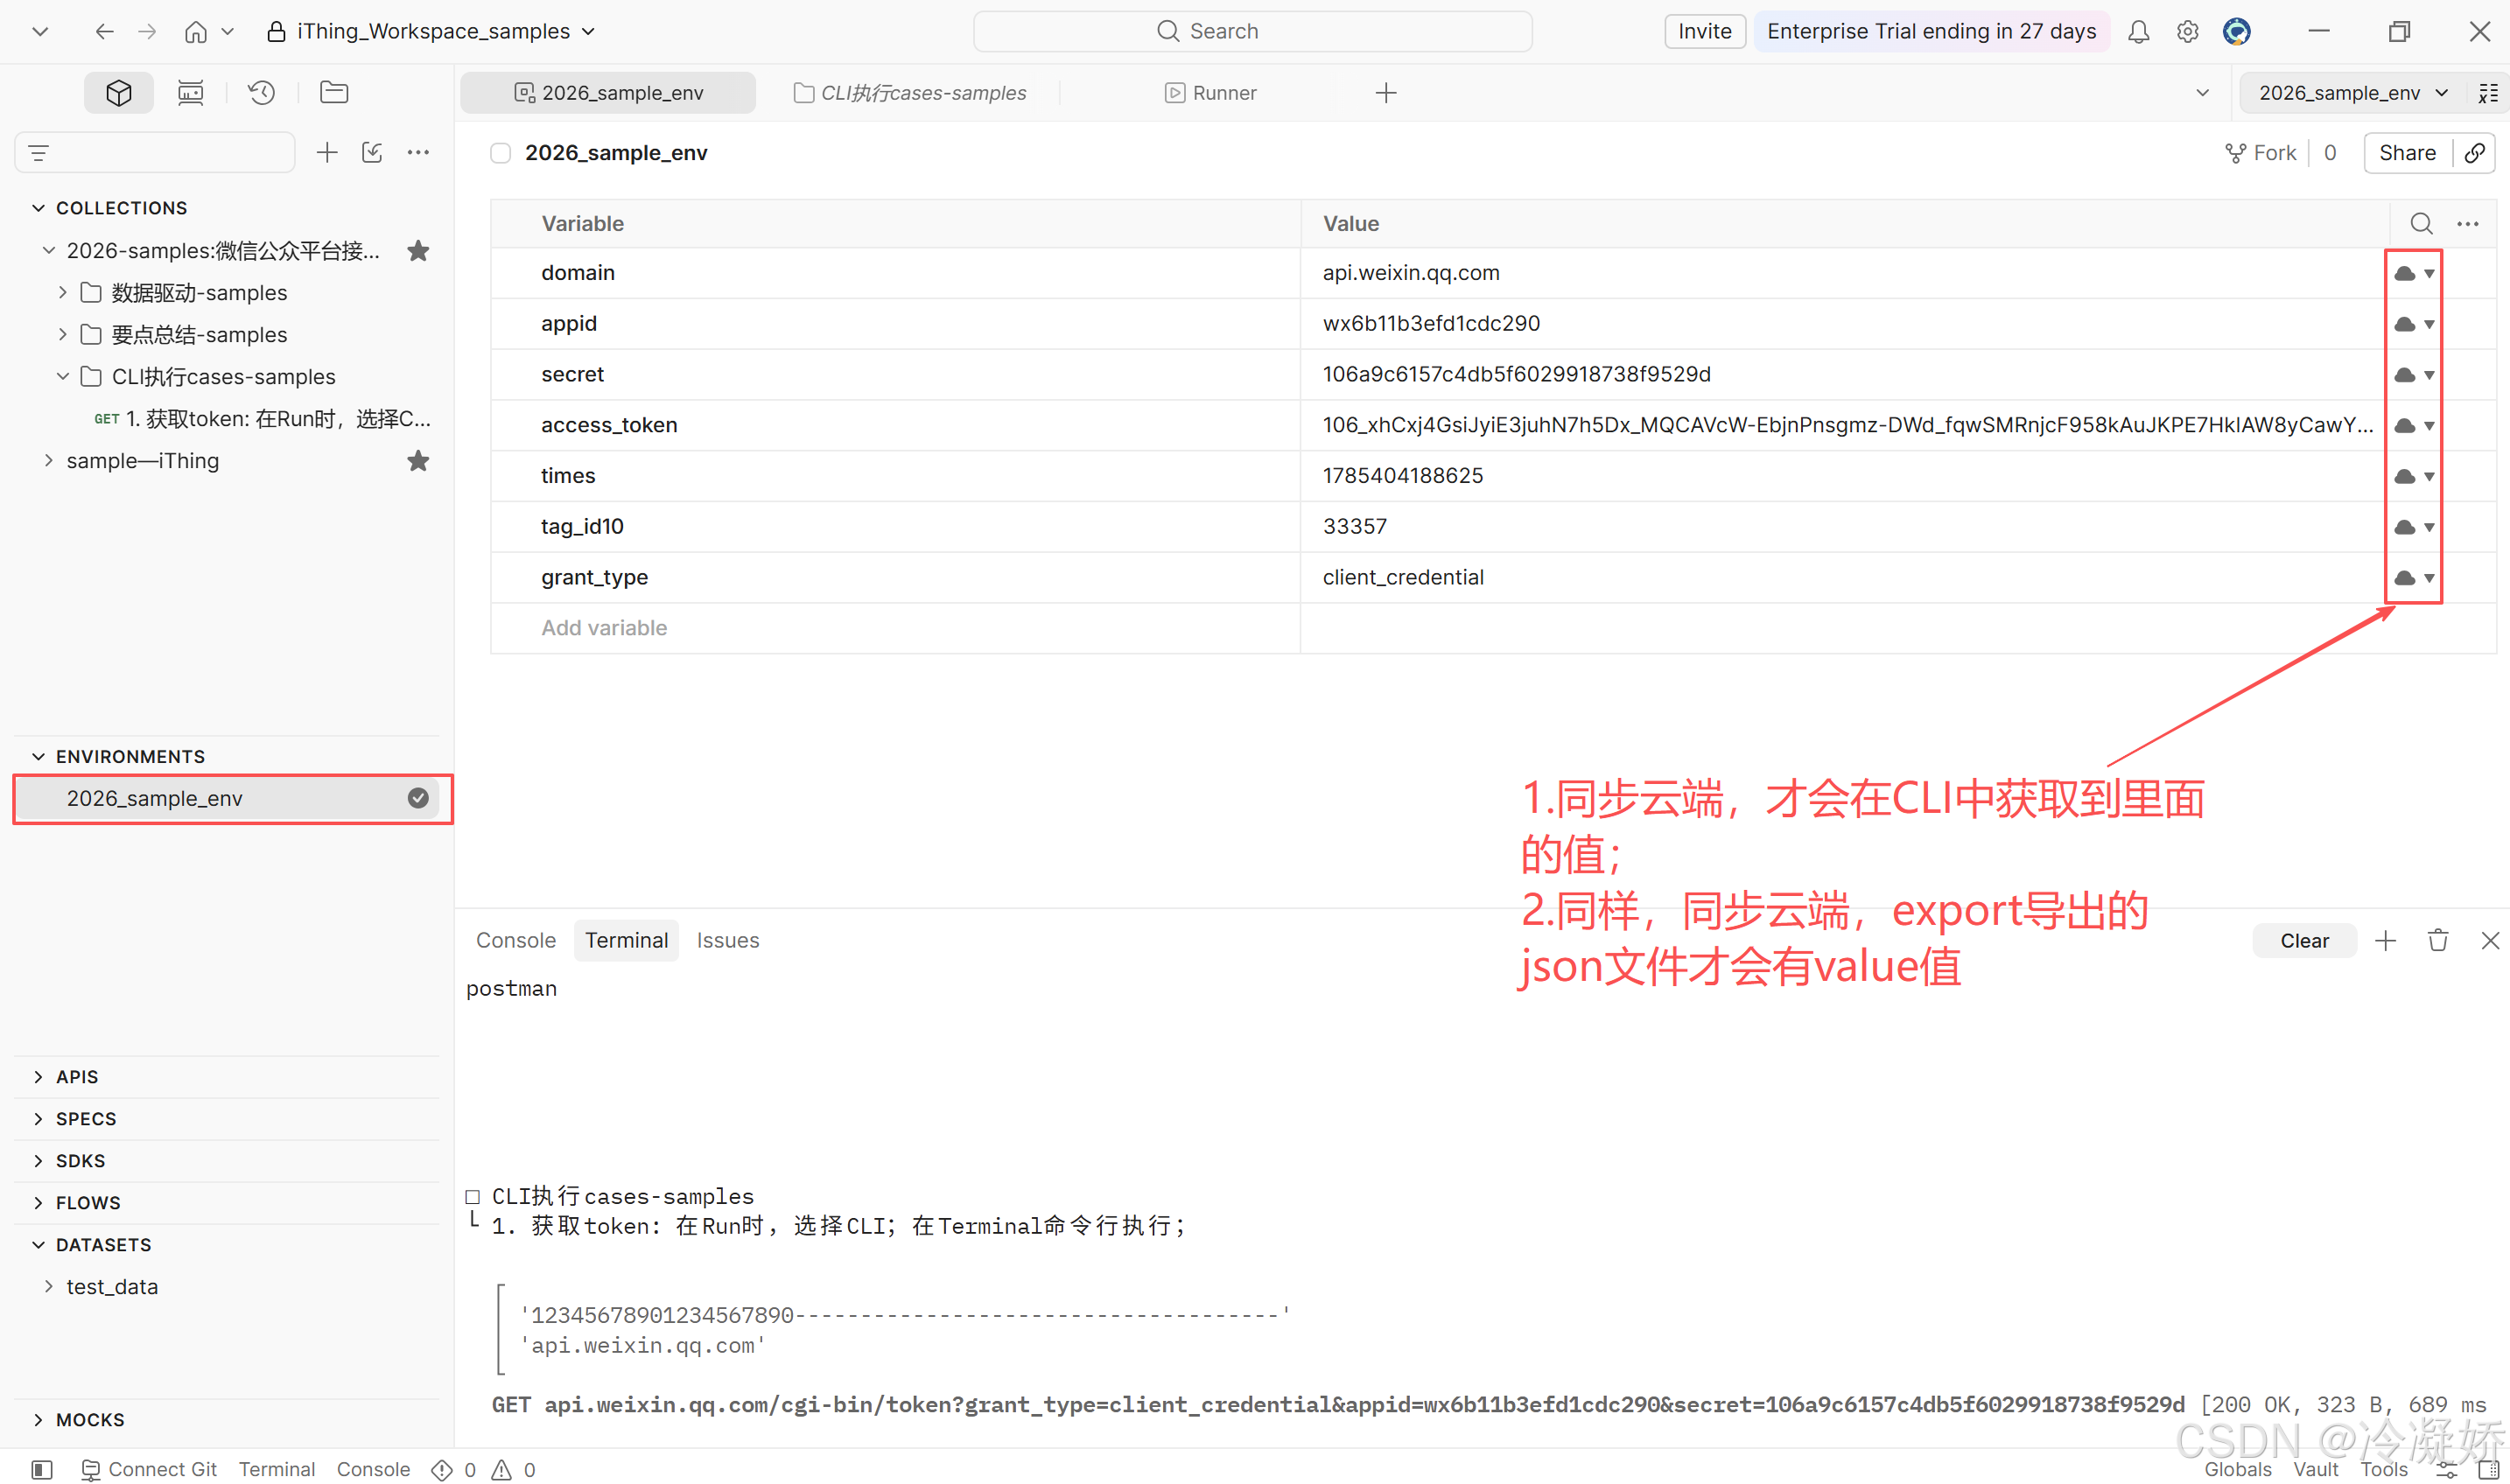Collapse the CLI执行cases-samples folder

pos(62,377)
